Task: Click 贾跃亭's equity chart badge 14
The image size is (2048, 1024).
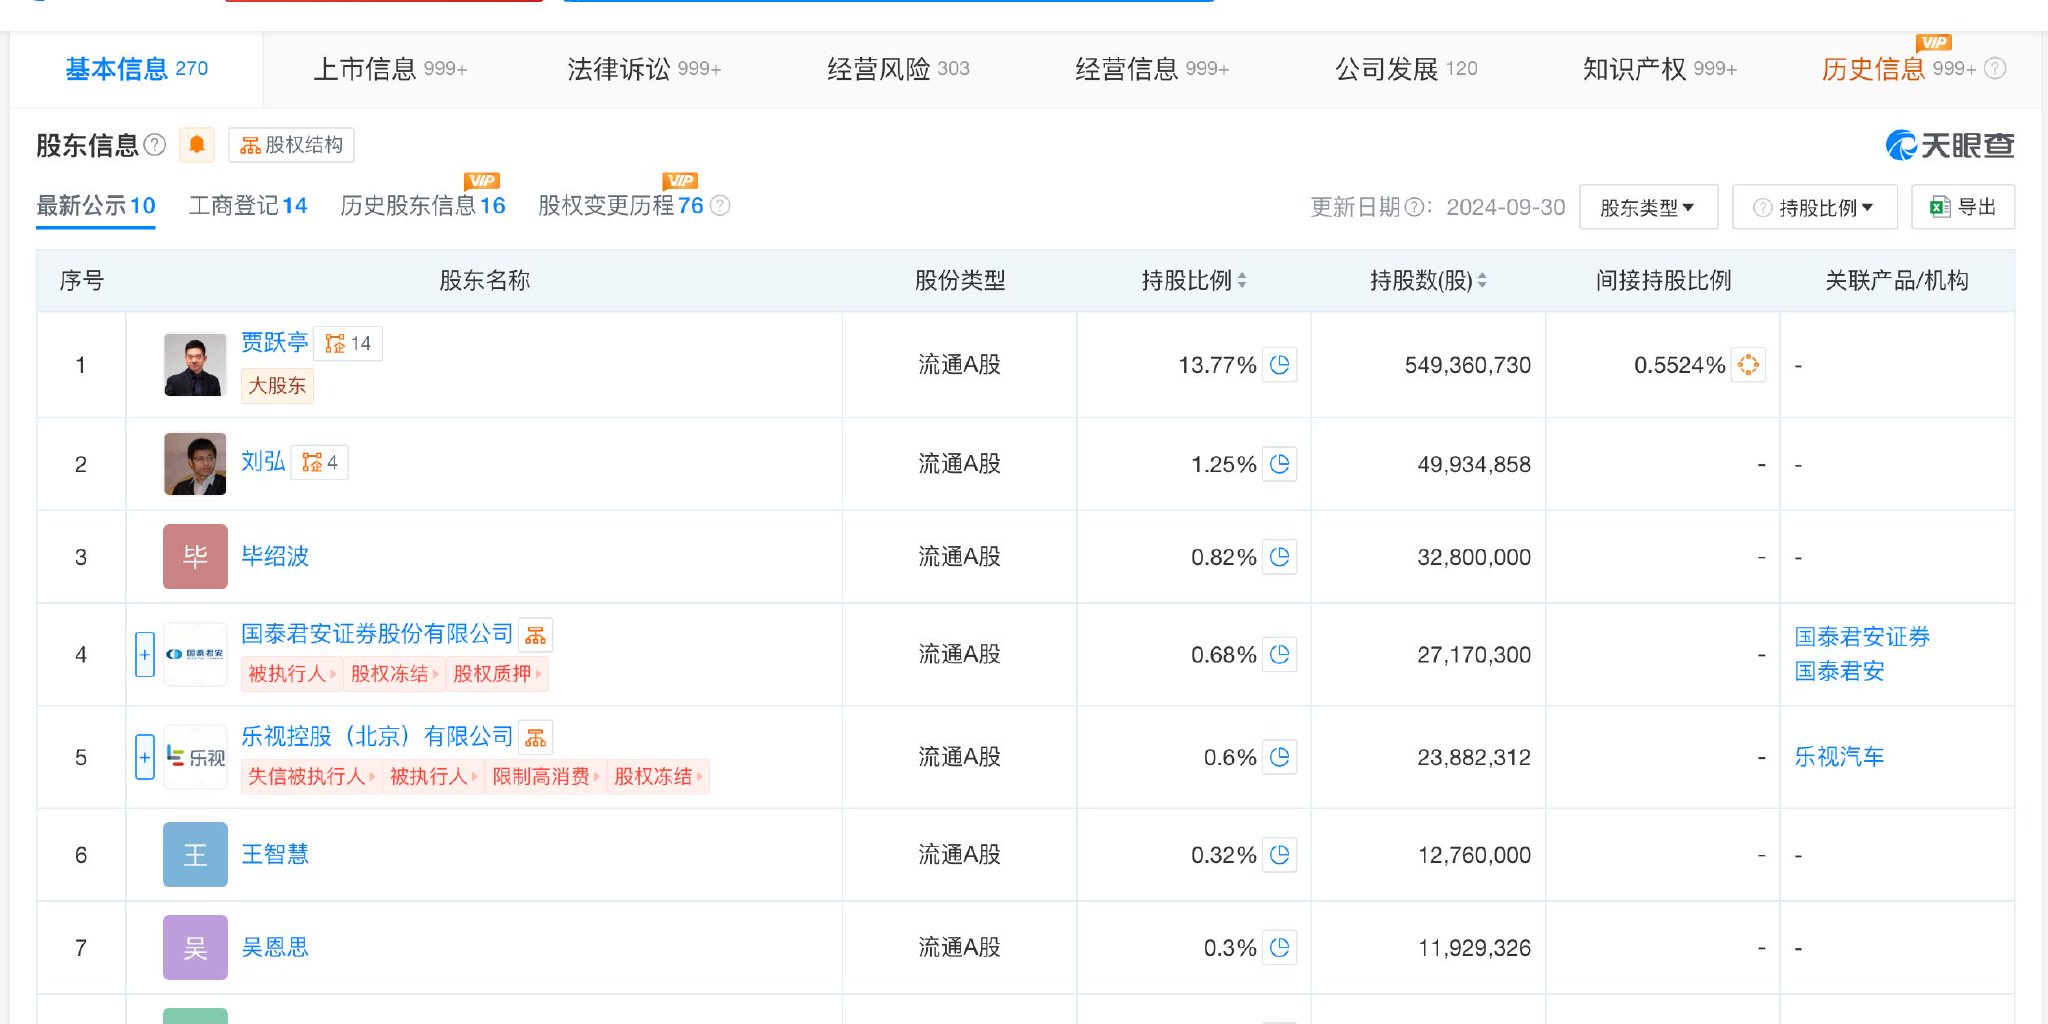Action: tap(348, 344)
